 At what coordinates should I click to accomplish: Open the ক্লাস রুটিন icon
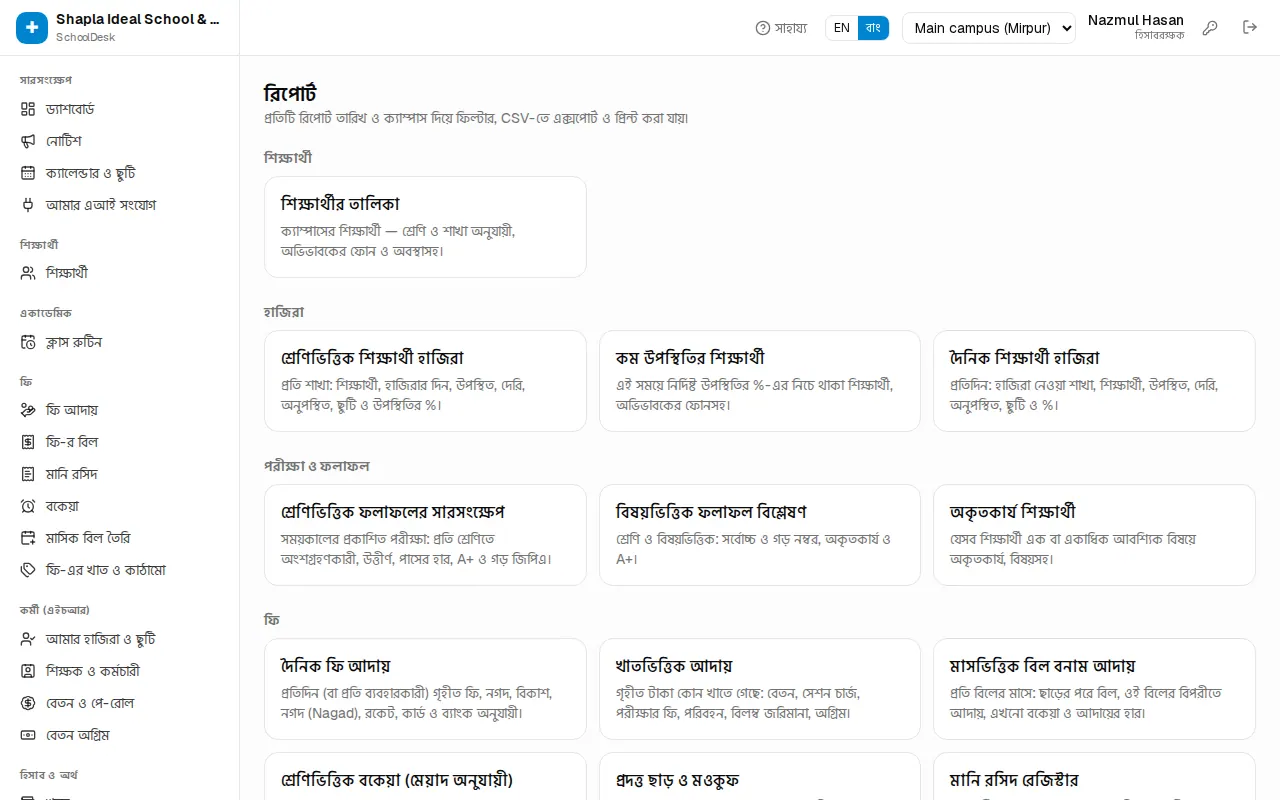[x=28, y=342]
